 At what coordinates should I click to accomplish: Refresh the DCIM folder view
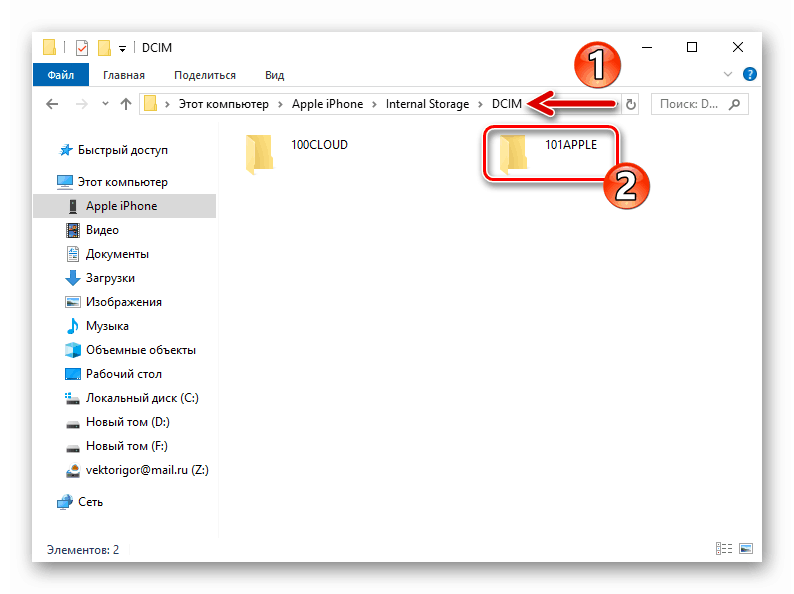click(x=630, y=104)
